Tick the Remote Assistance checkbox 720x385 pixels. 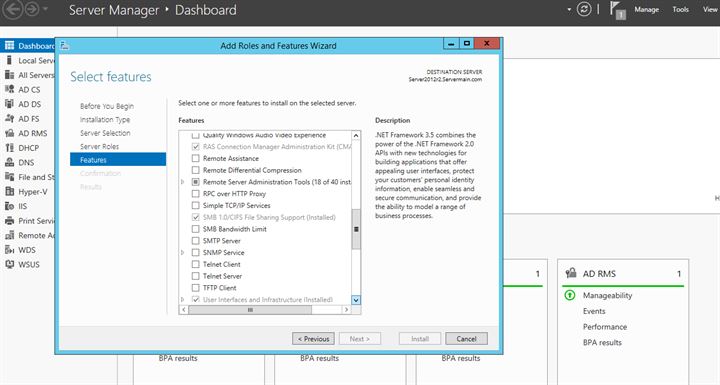coord(196,159)
